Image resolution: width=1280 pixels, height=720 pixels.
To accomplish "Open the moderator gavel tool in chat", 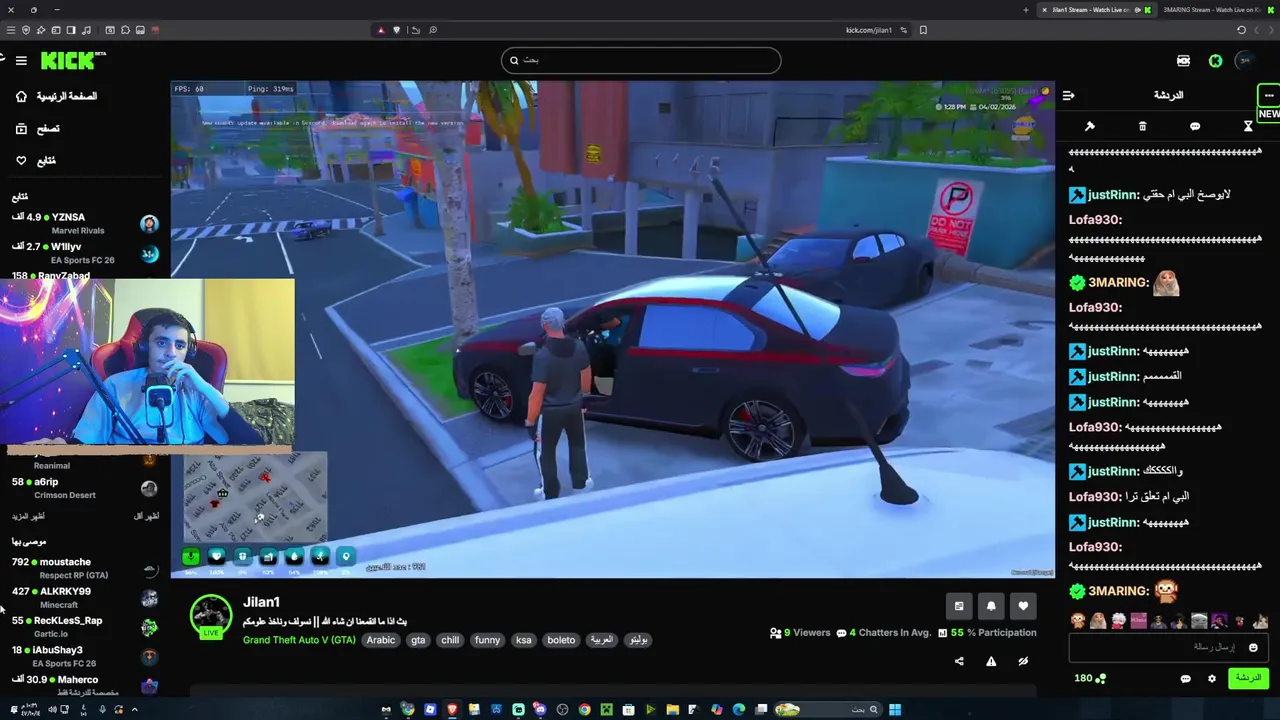I will coord(1090,126).
